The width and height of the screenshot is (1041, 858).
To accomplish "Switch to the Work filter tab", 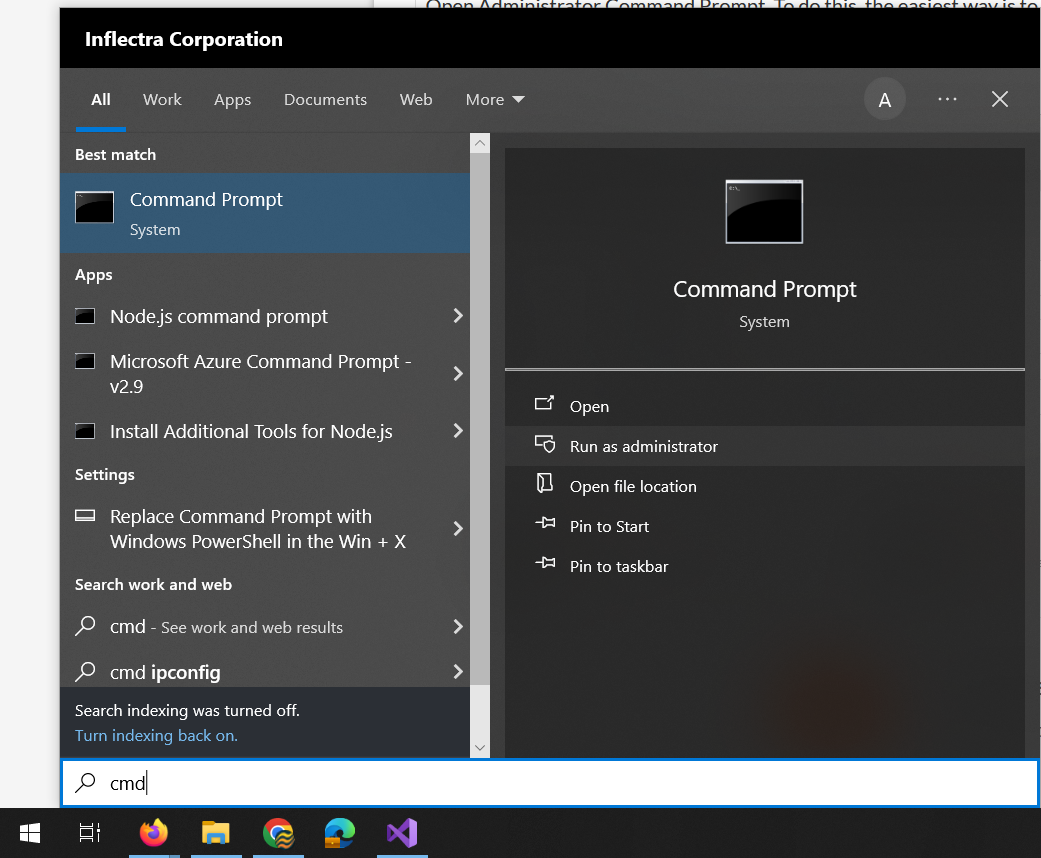I will tap(162, 100).
